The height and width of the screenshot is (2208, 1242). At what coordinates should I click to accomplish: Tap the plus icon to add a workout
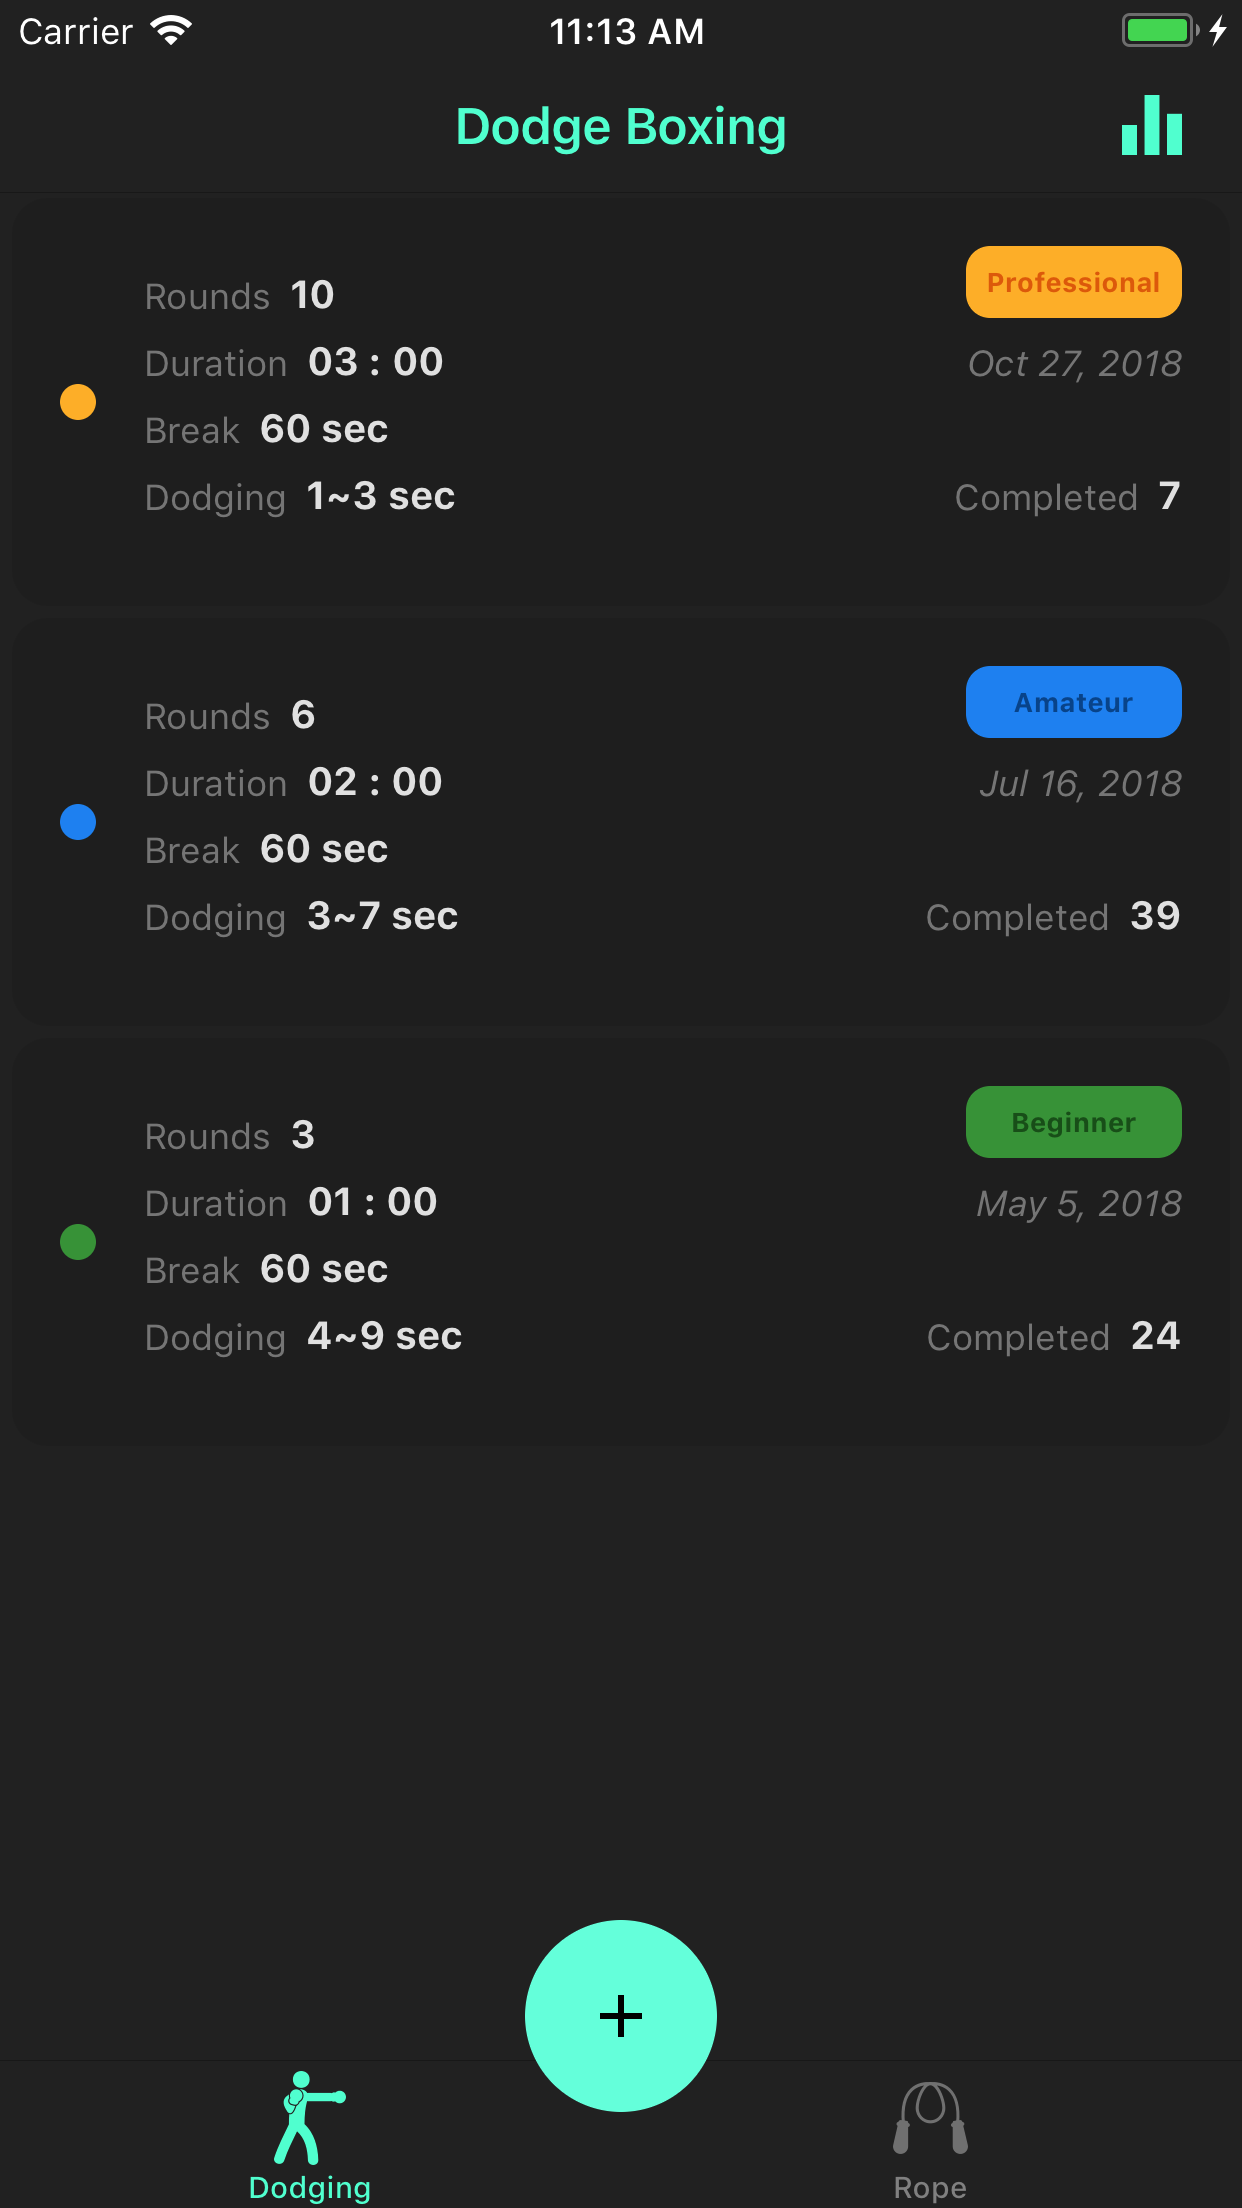coord(620,2016)
